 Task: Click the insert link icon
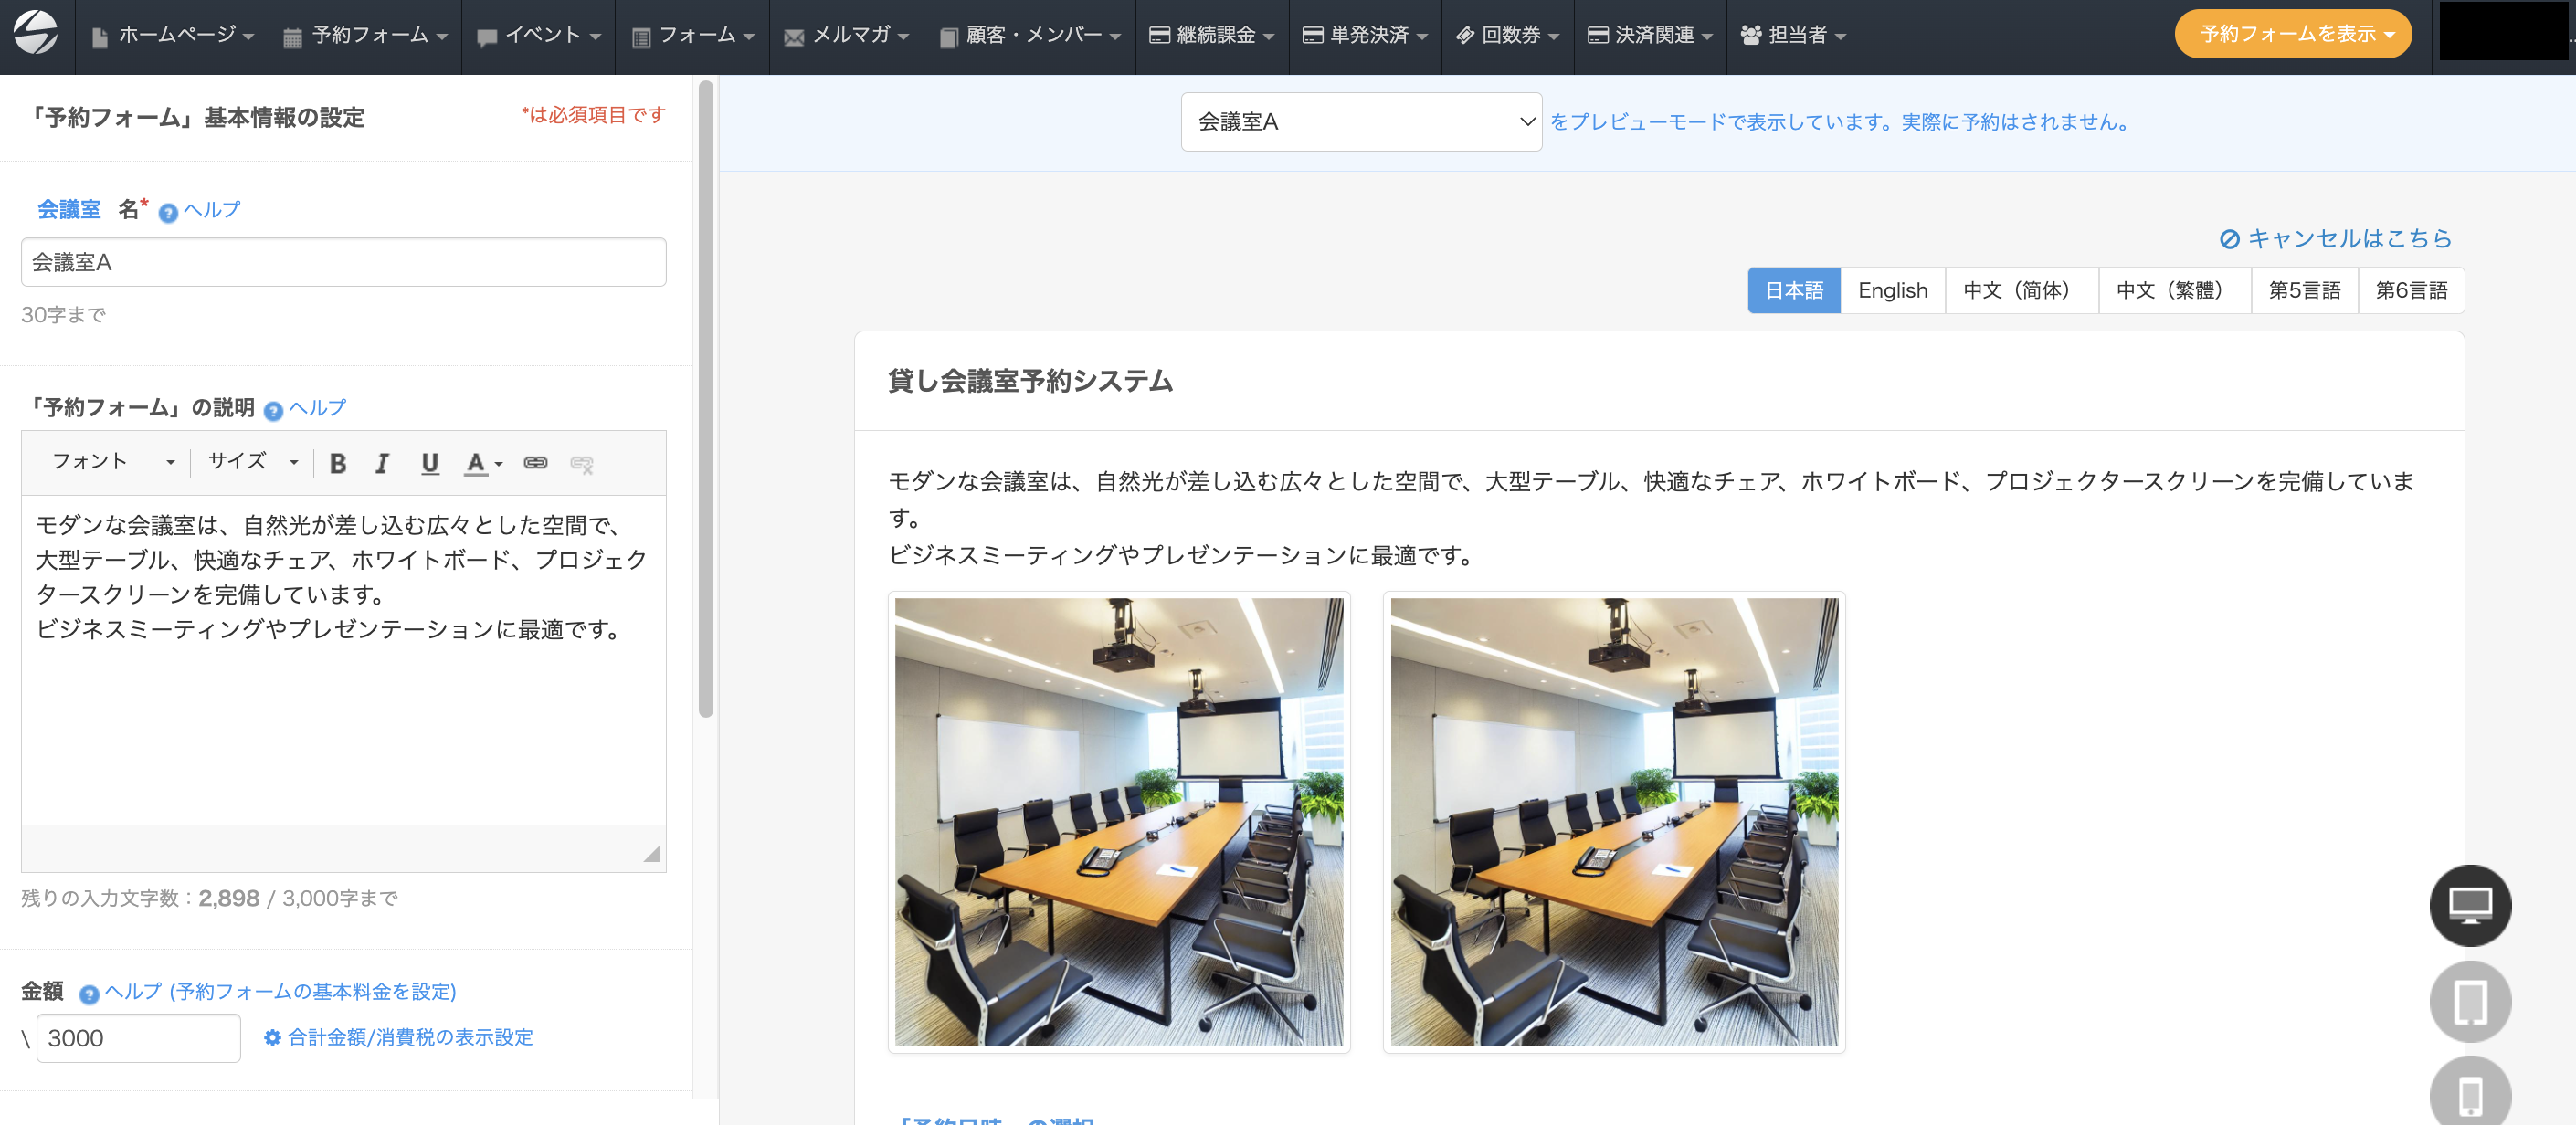click(x=536, y=463)
